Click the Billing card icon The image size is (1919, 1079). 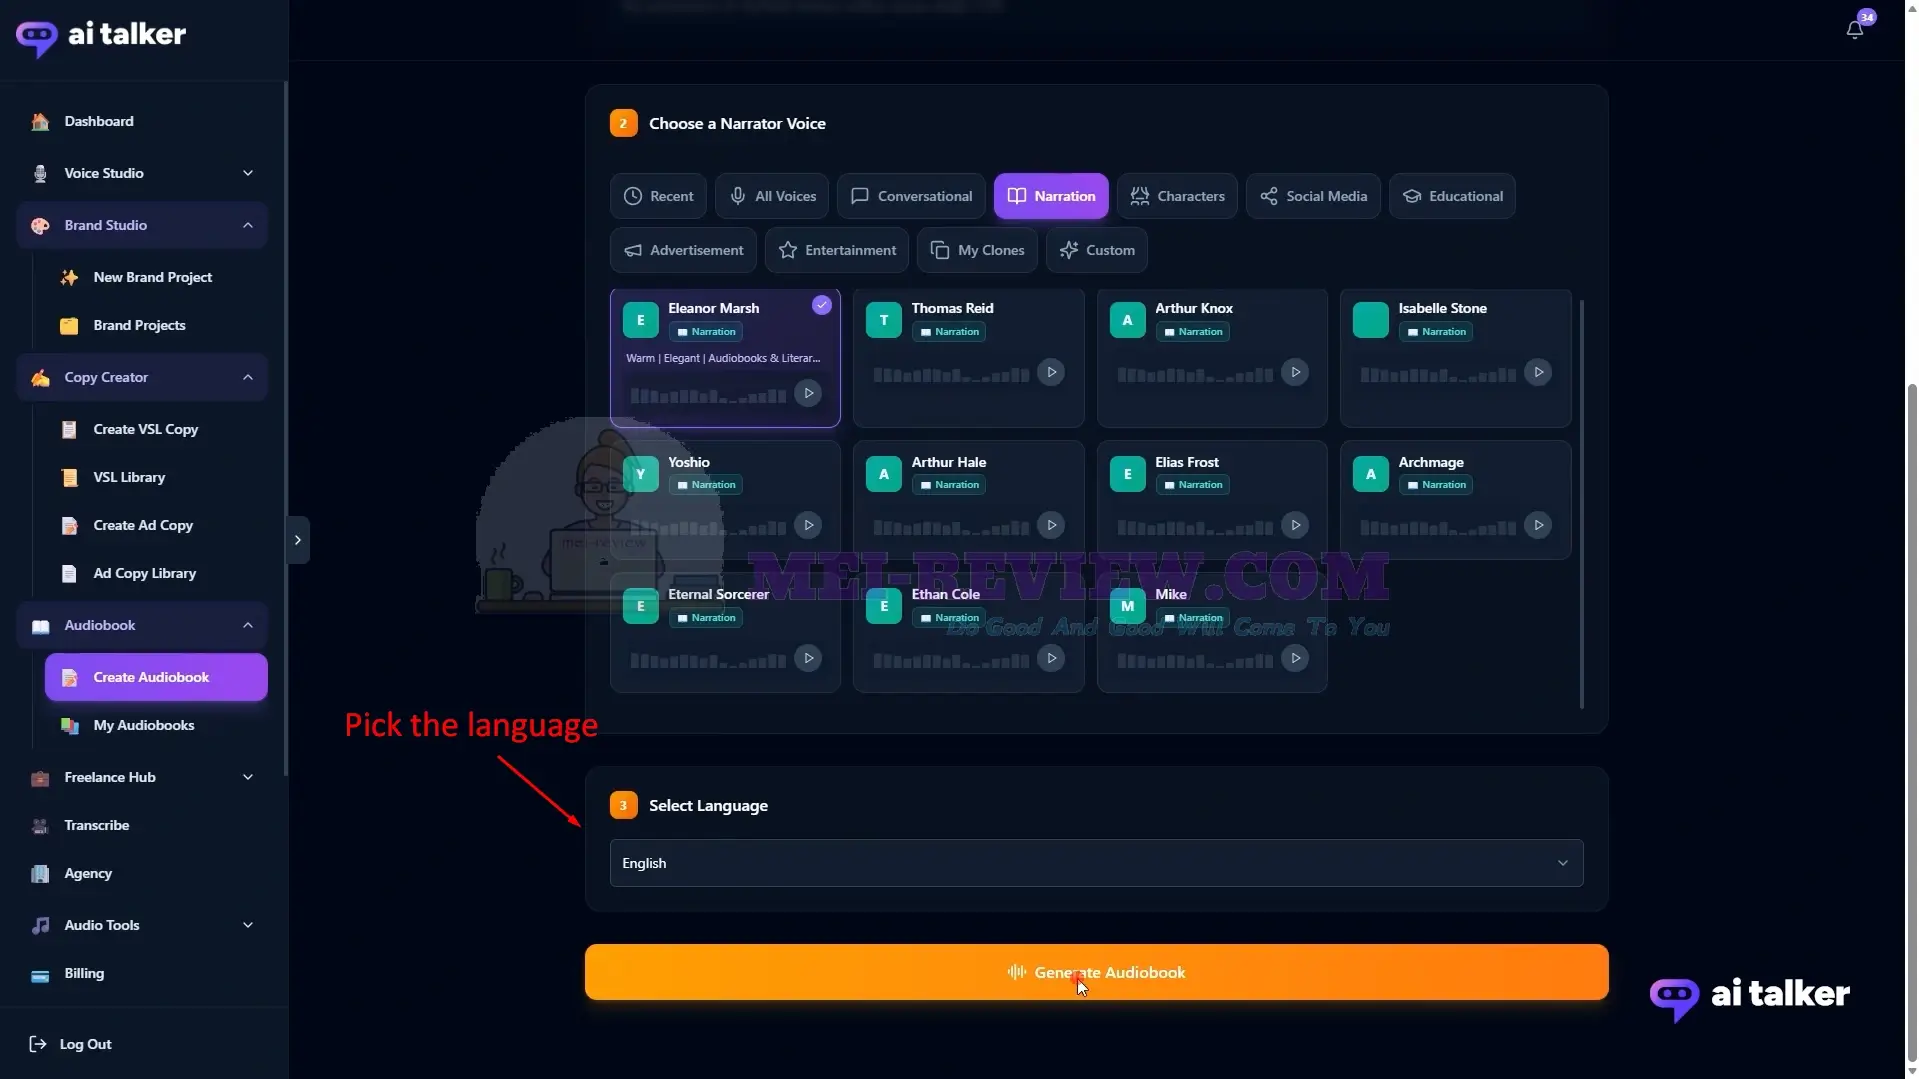40,975
